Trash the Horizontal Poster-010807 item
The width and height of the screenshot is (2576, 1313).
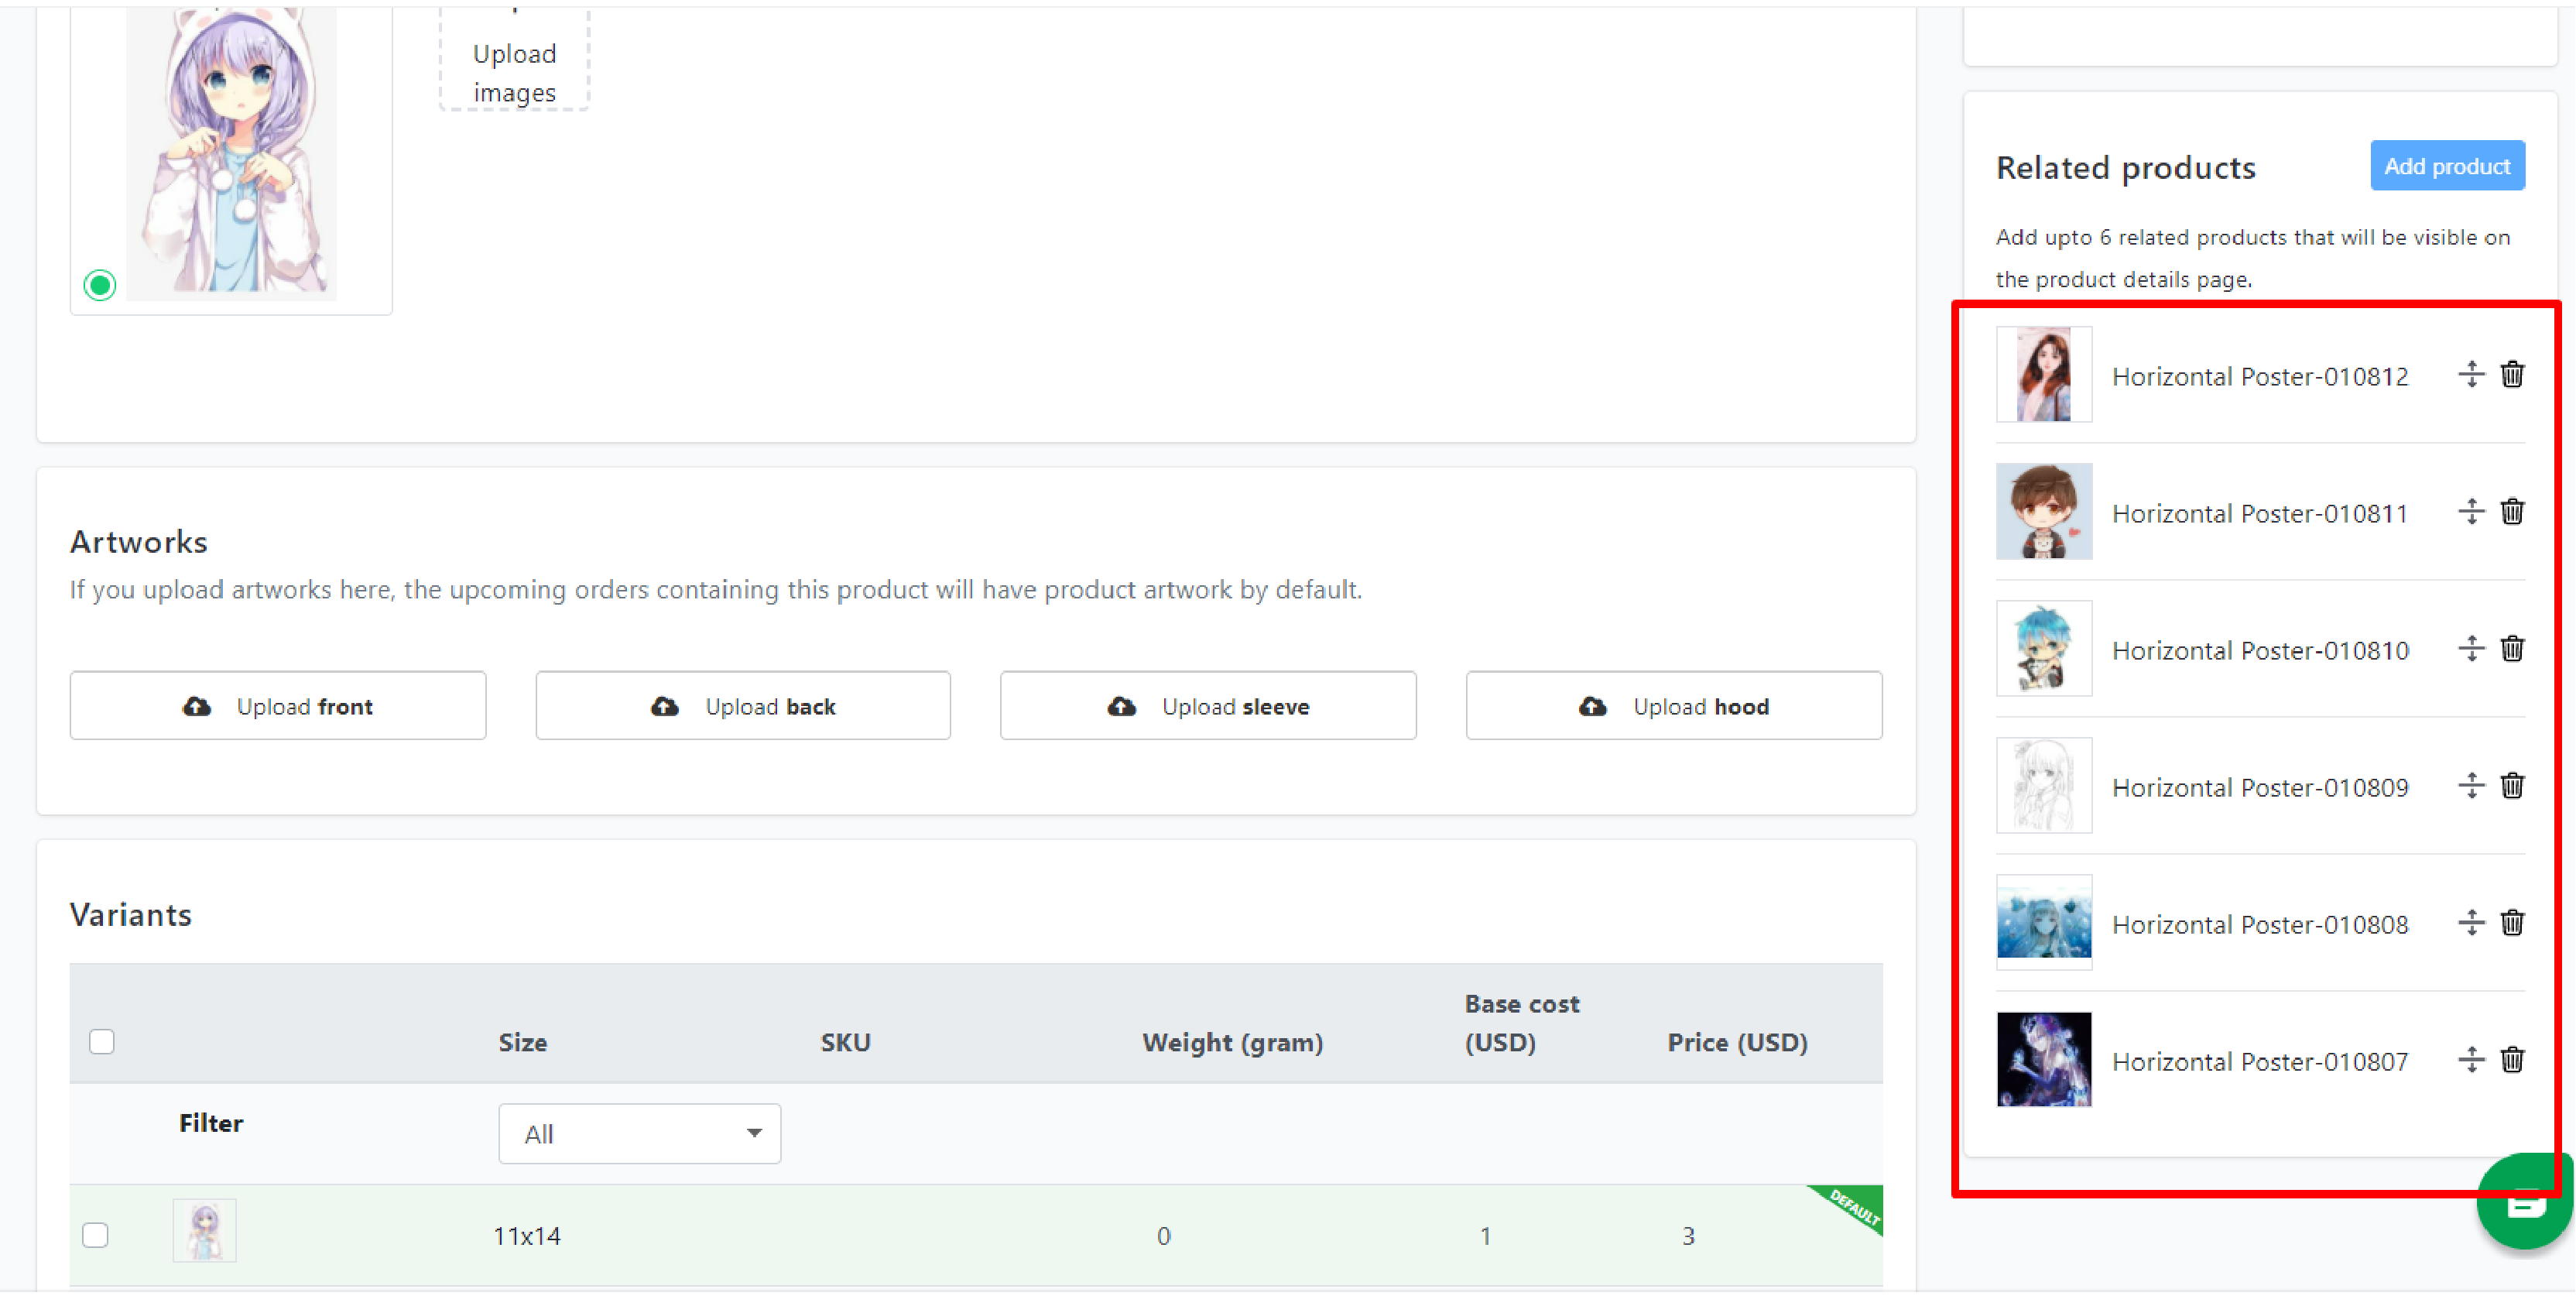[2512, 1059]
